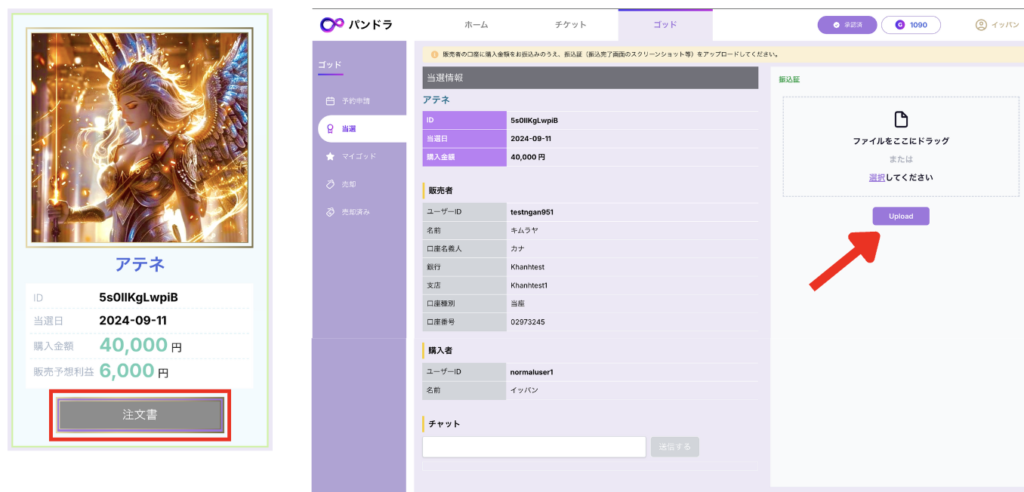
Task: Click the warning icon in the yellow notice
Action: 434,54
